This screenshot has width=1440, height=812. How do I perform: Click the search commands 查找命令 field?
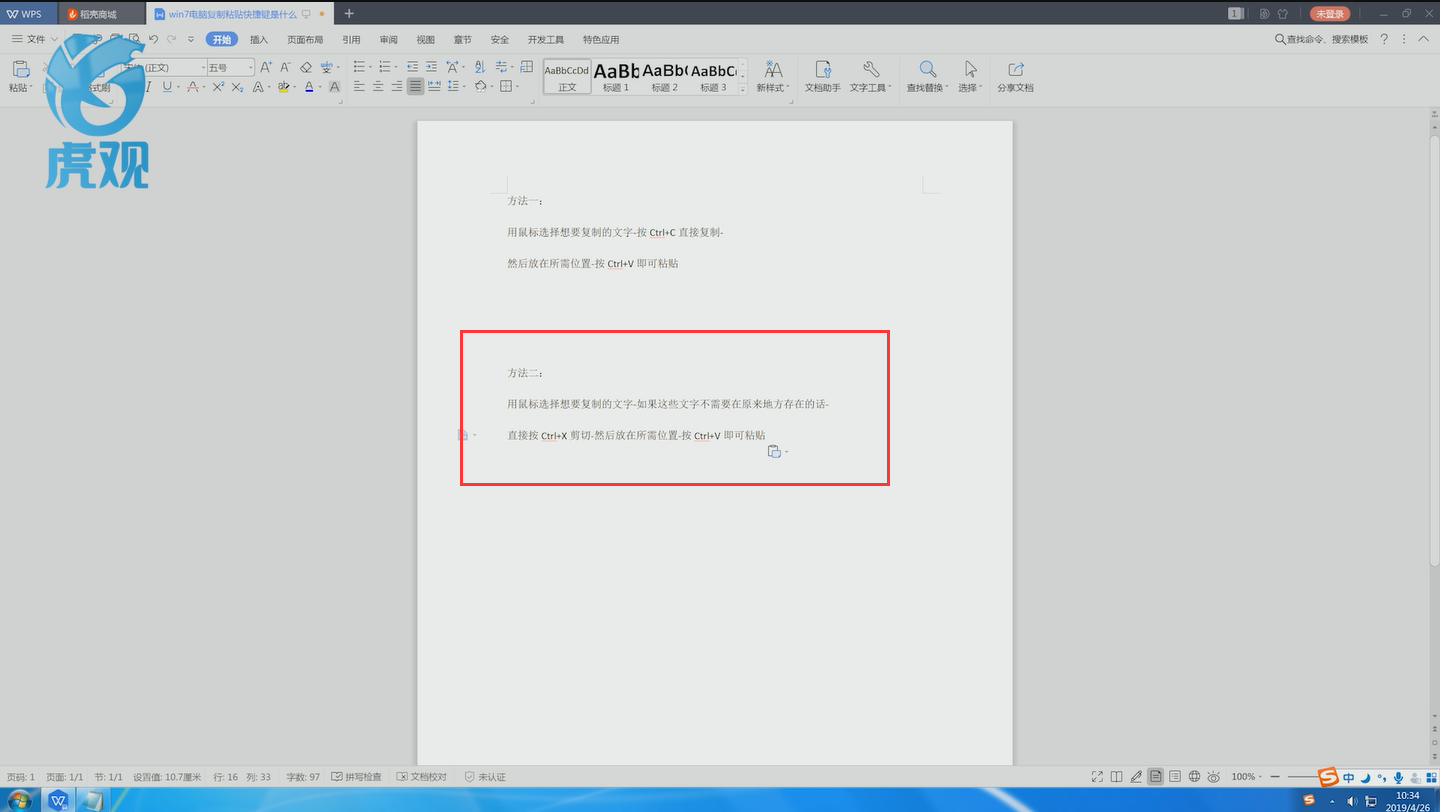click(x=1321, y=39)
